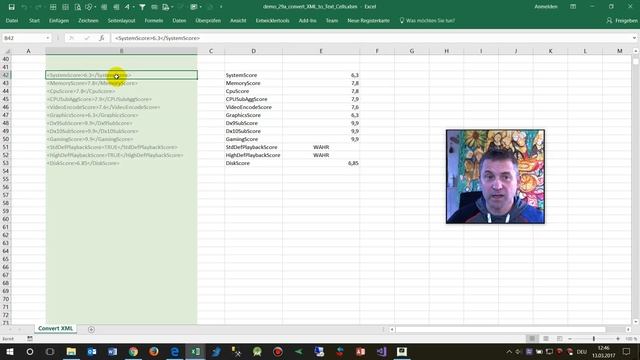Image resolution: width=640 pixels, height=360 pixels.
Task: Click the Freigeben share button
Action: pos(622,20)
